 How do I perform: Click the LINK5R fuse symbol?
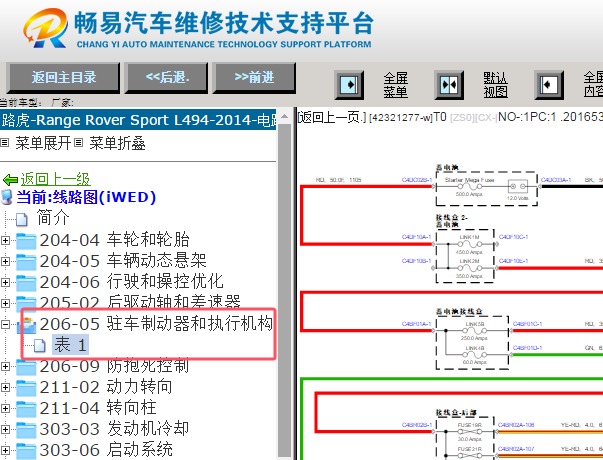[x=474, y=331]
